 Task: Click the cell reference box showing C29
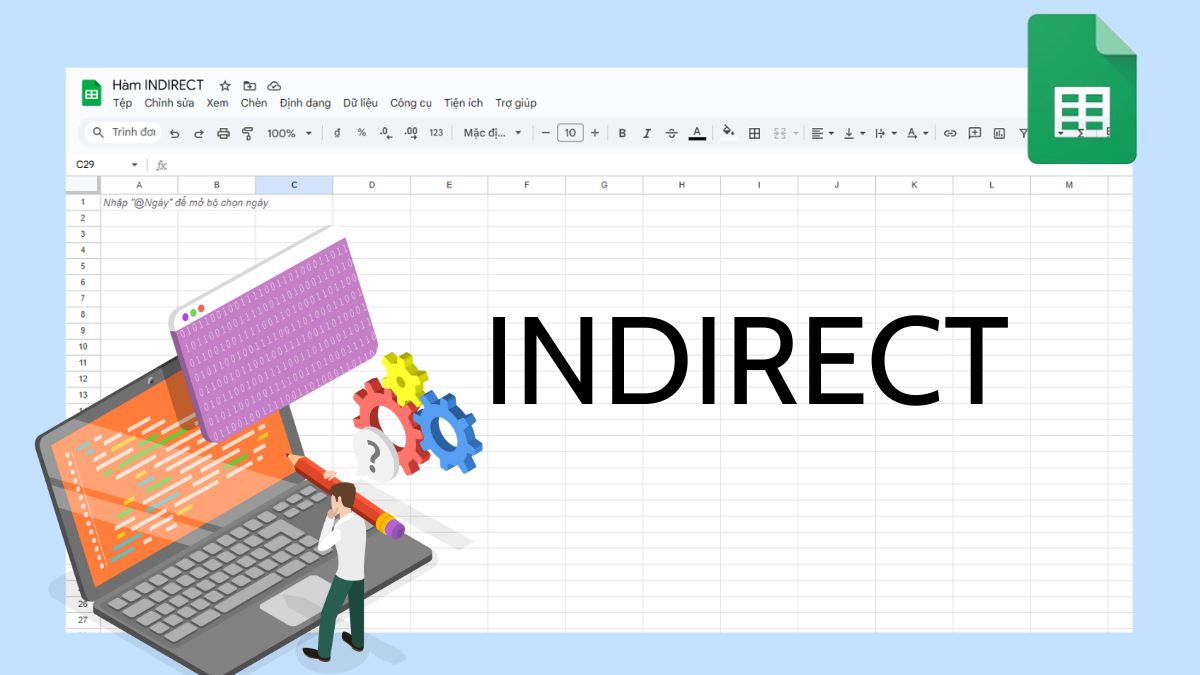click(x=100, y=163)
